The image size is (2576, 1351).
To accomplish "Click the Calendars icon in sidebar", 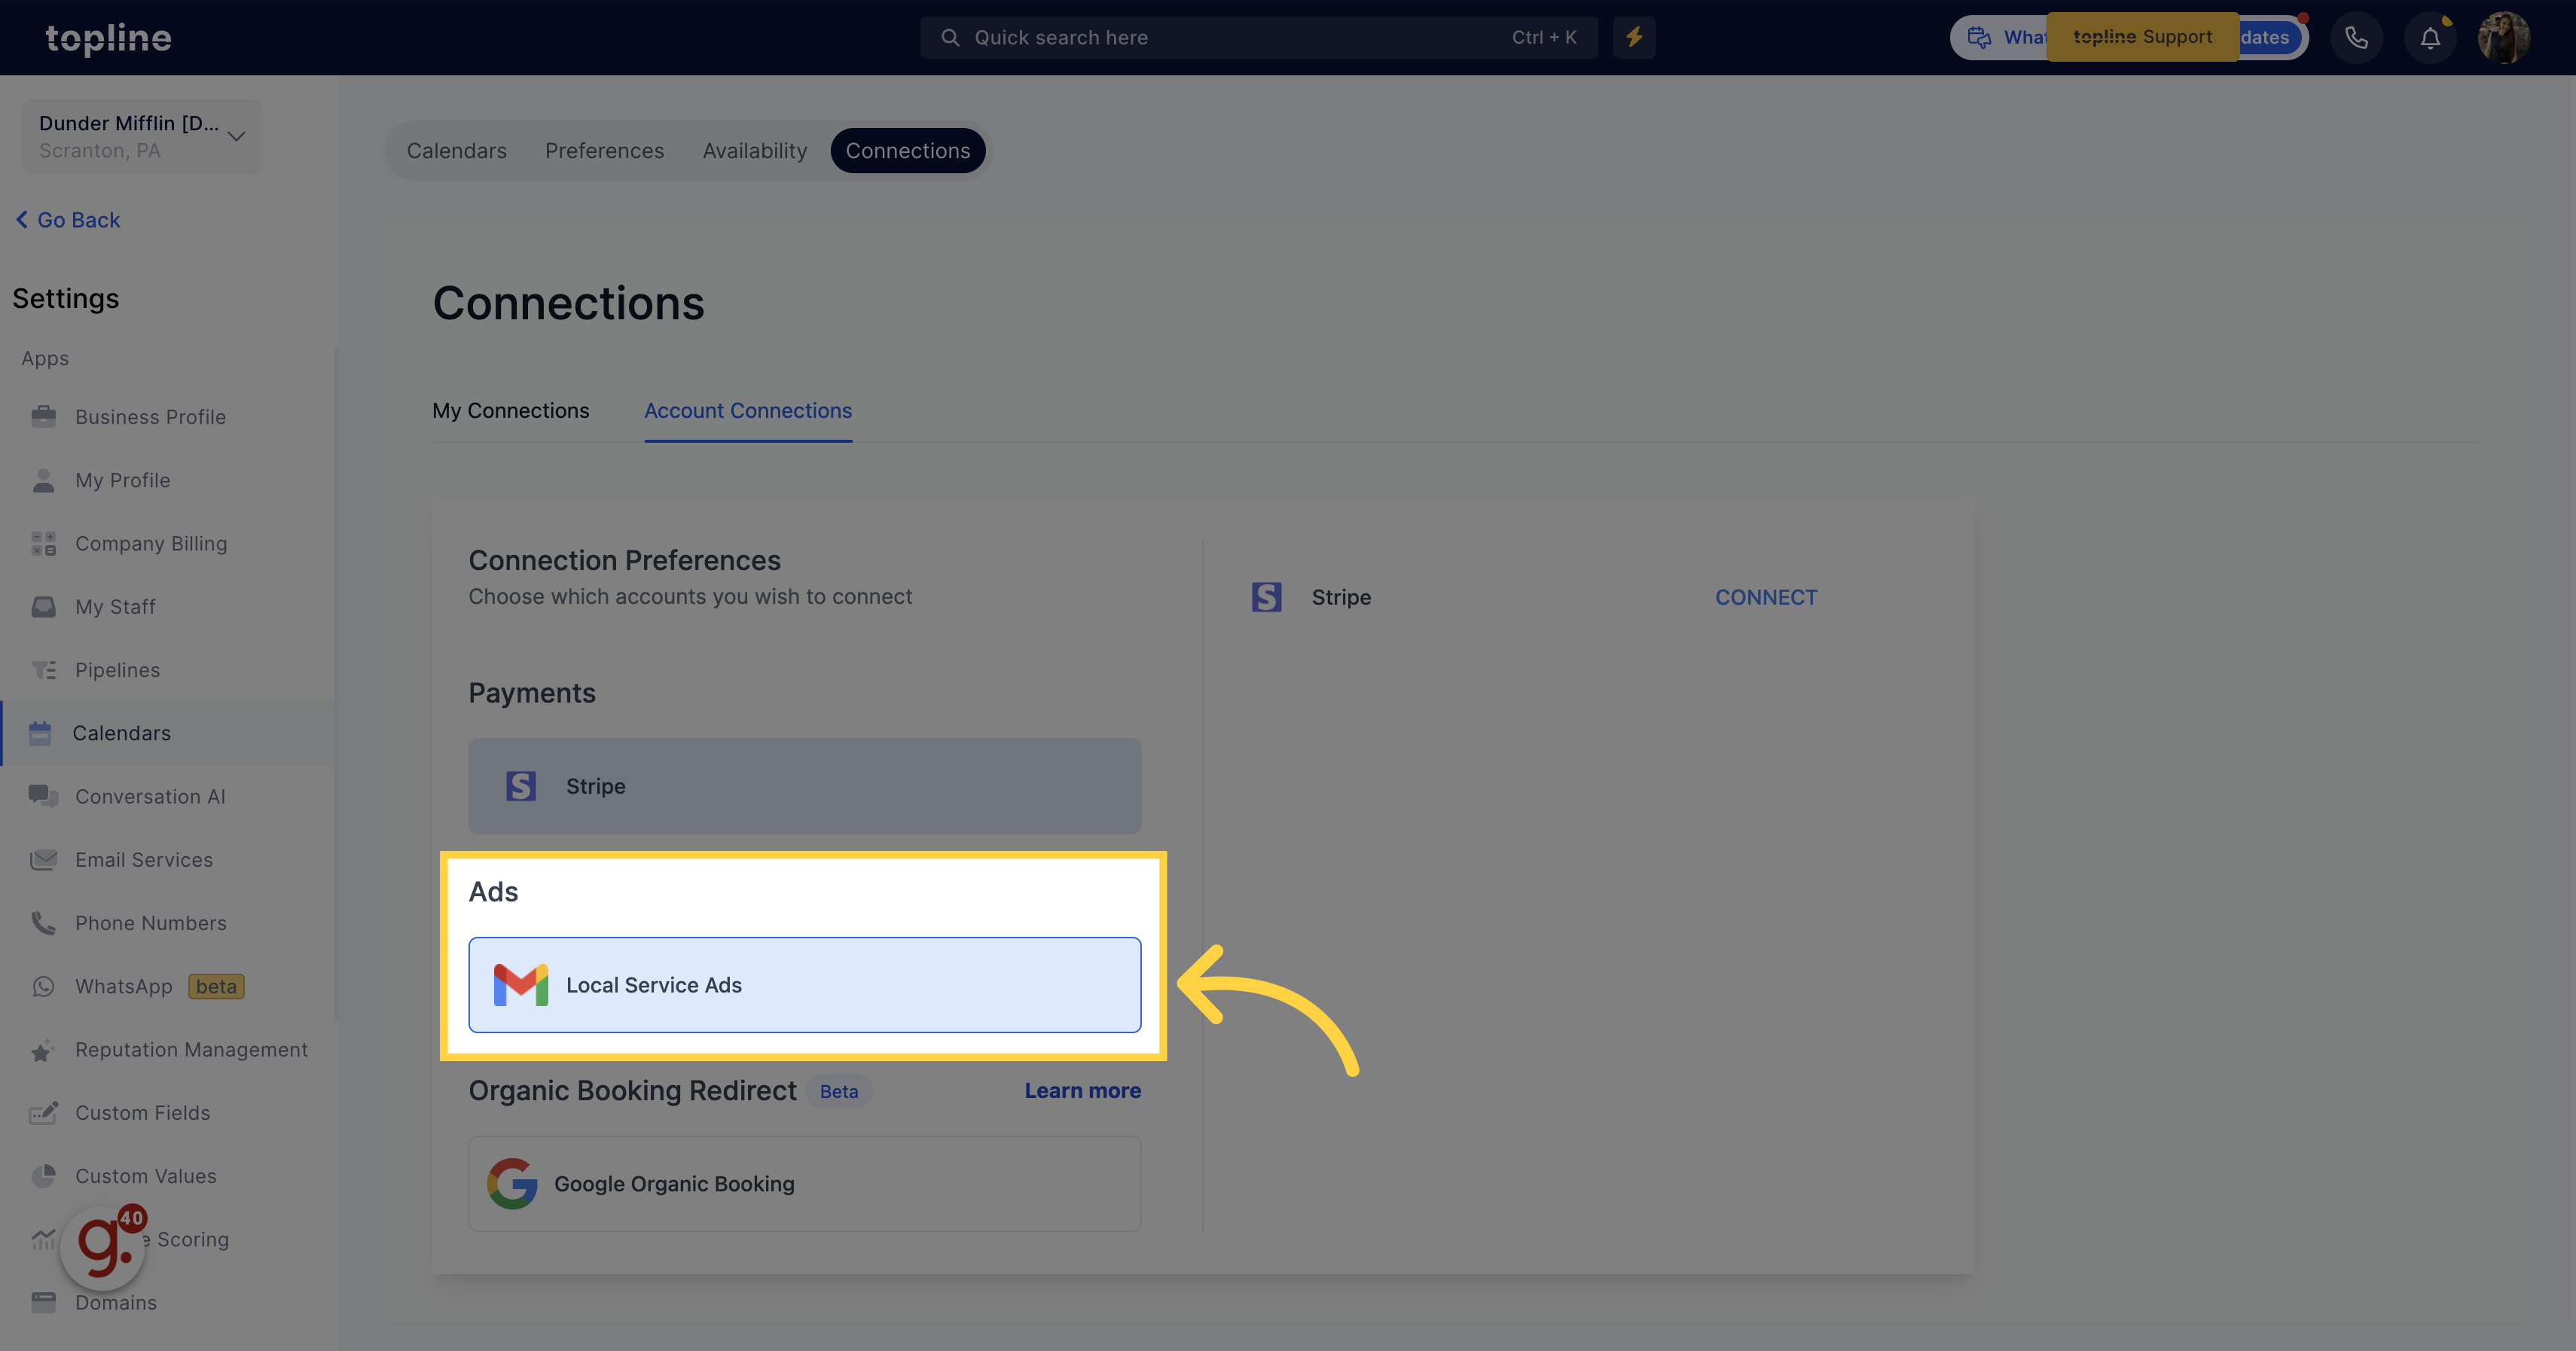I will [41, 733].
